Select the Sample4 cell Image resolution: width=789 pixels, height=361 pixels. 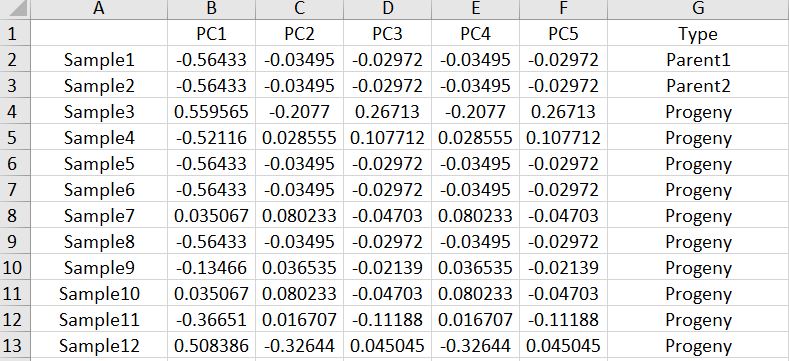(x=99, y=138)
